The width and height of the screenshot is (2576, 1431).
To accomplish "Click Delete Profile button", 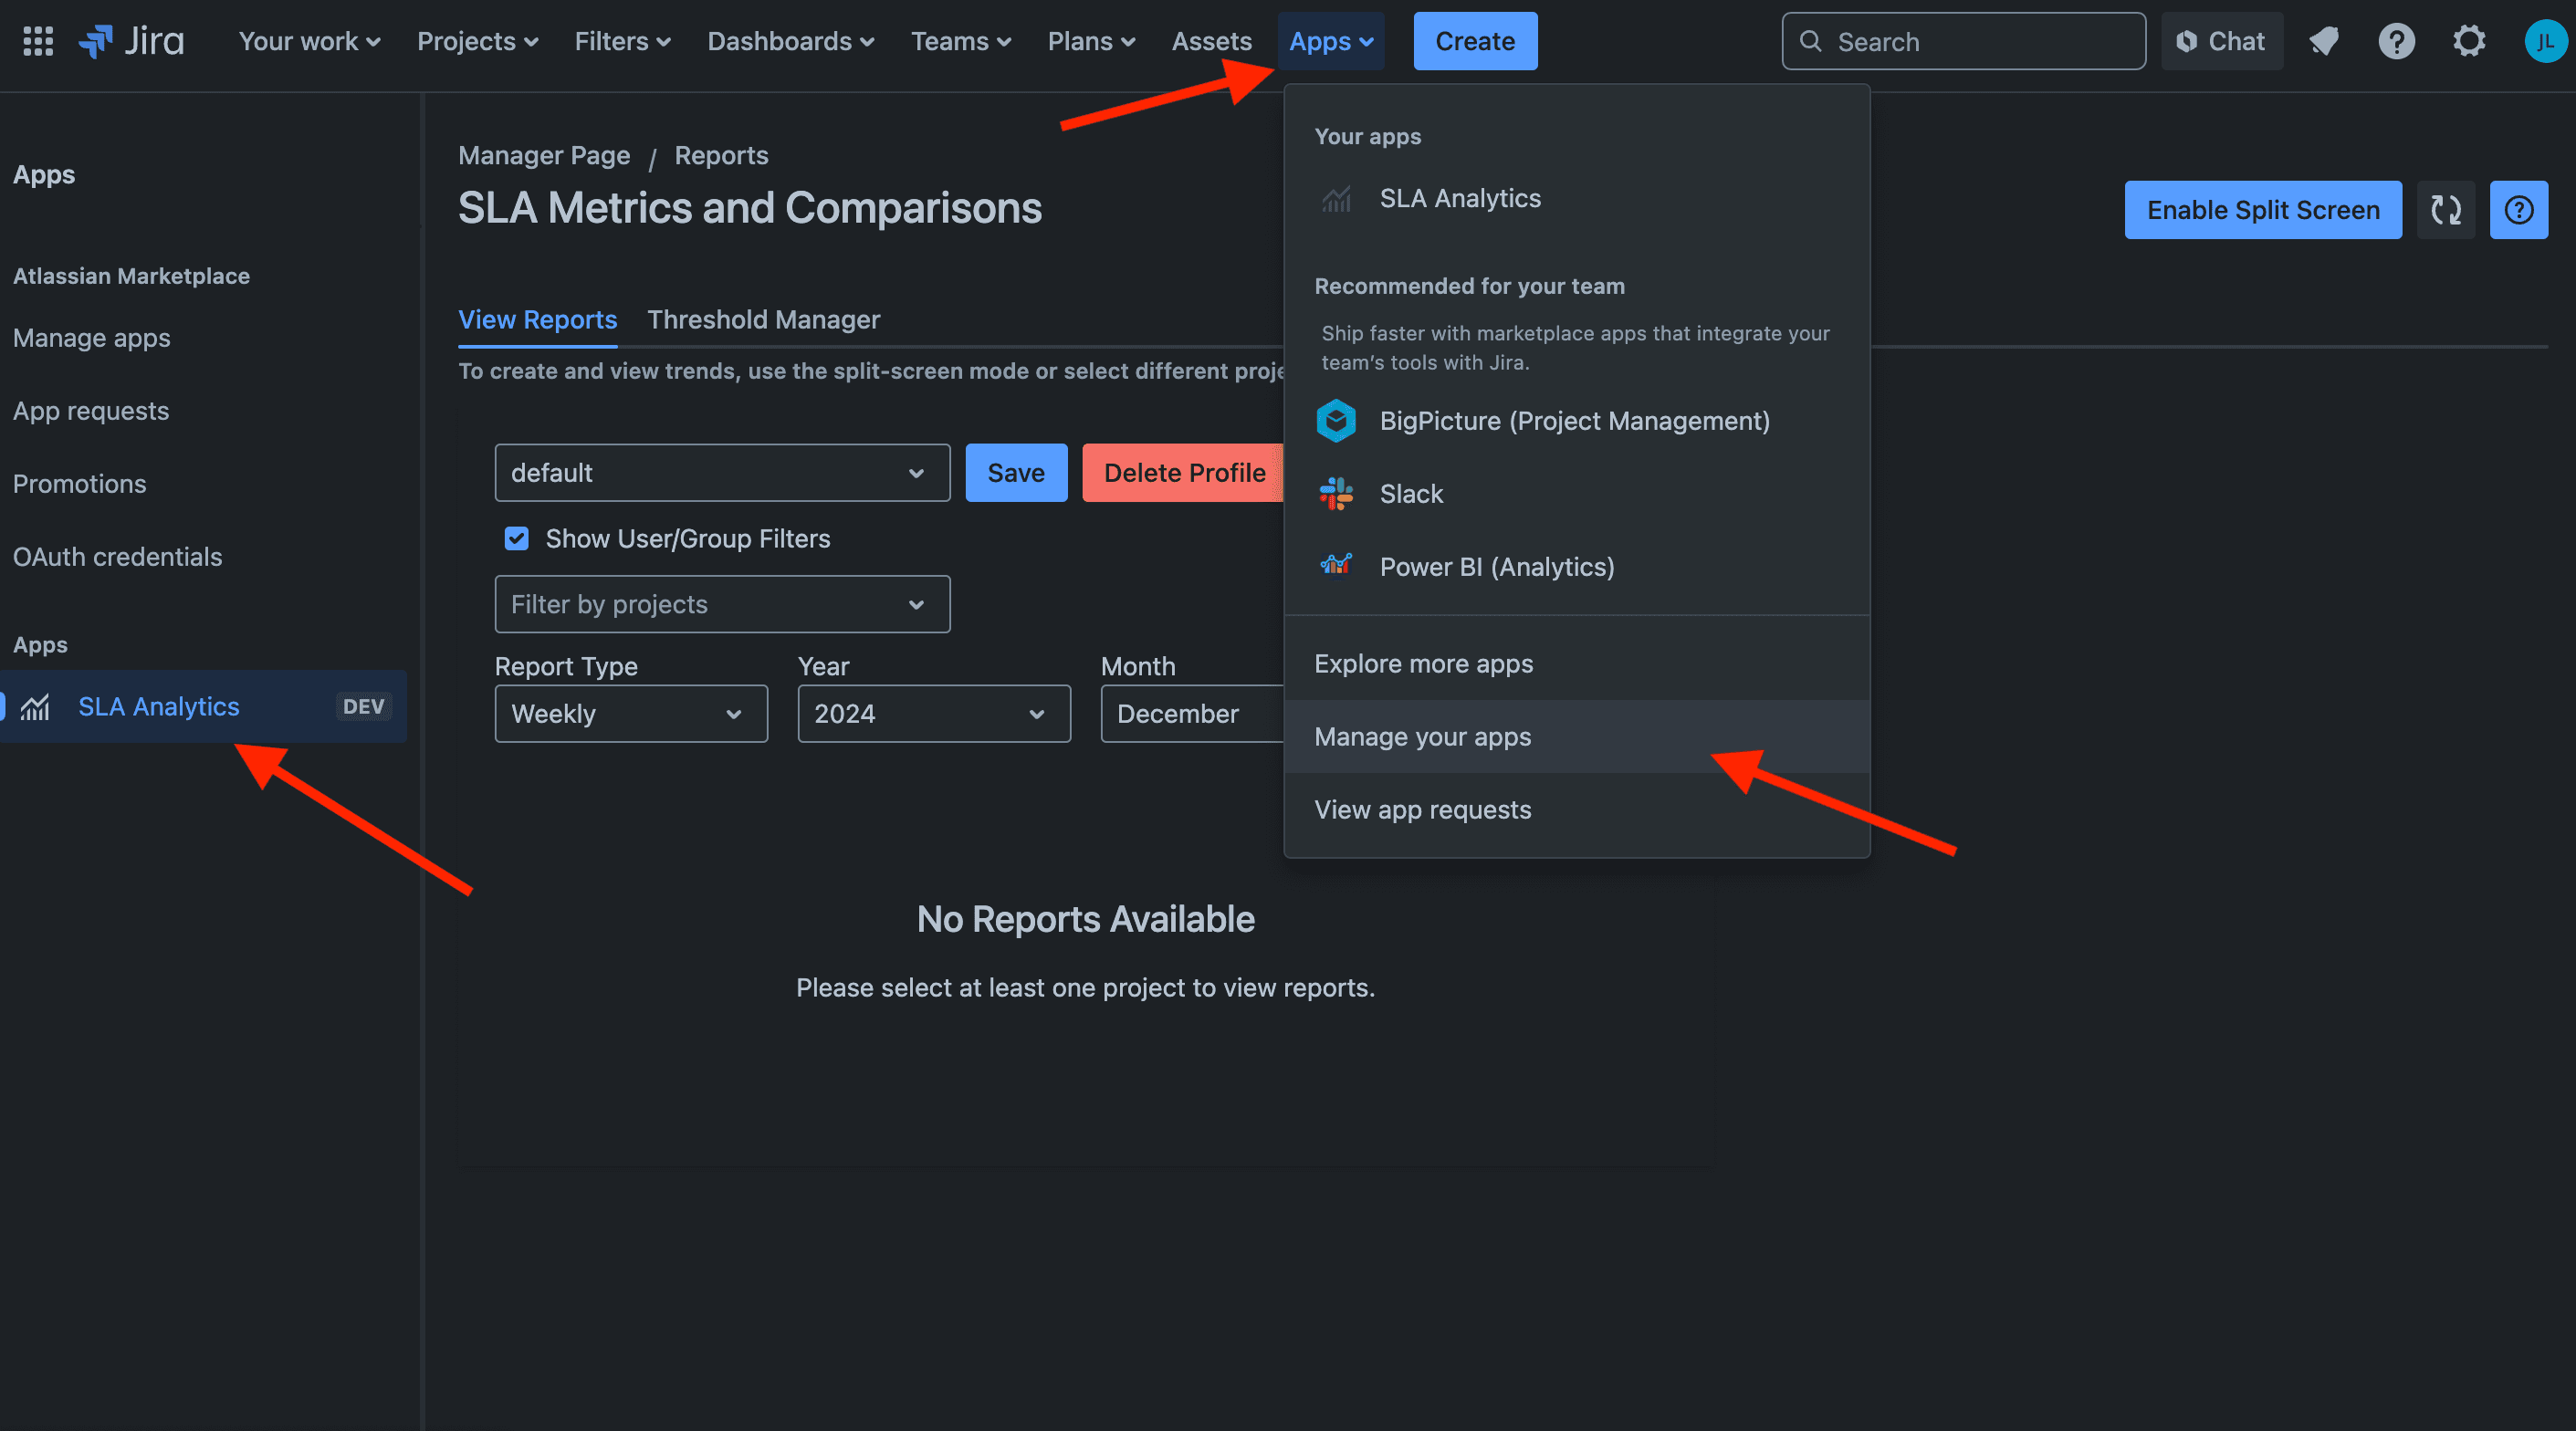I will pyautogui.click(x=1183, y=473).
